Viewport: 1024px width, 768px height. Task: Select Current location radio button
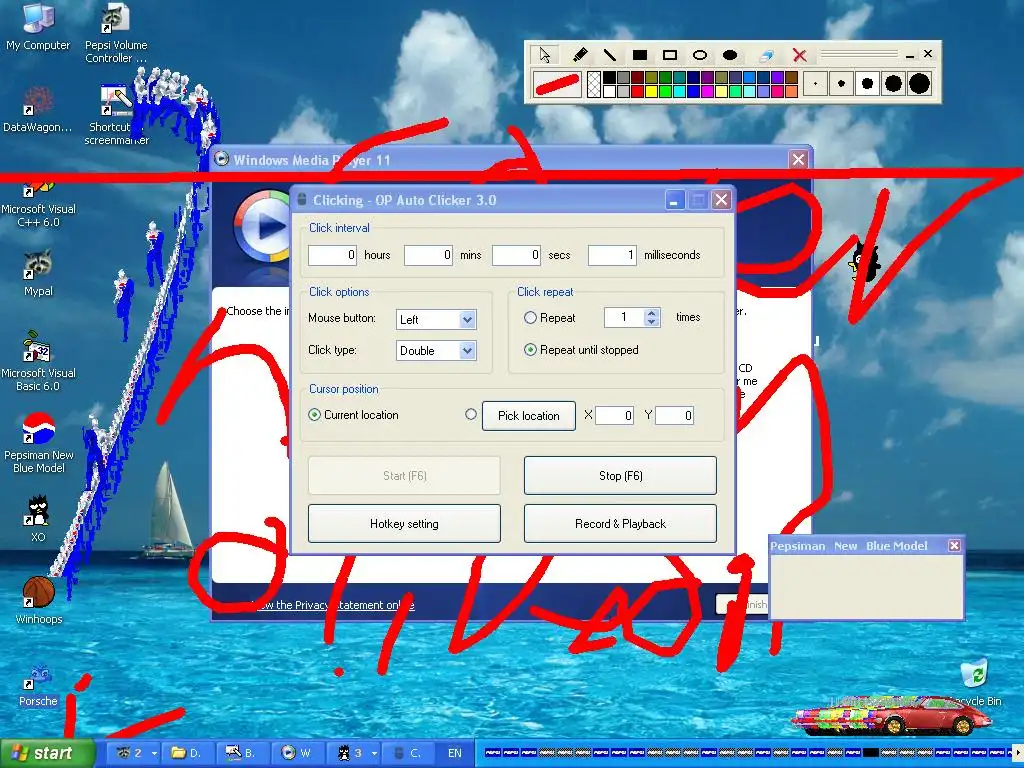coord(314,415)
